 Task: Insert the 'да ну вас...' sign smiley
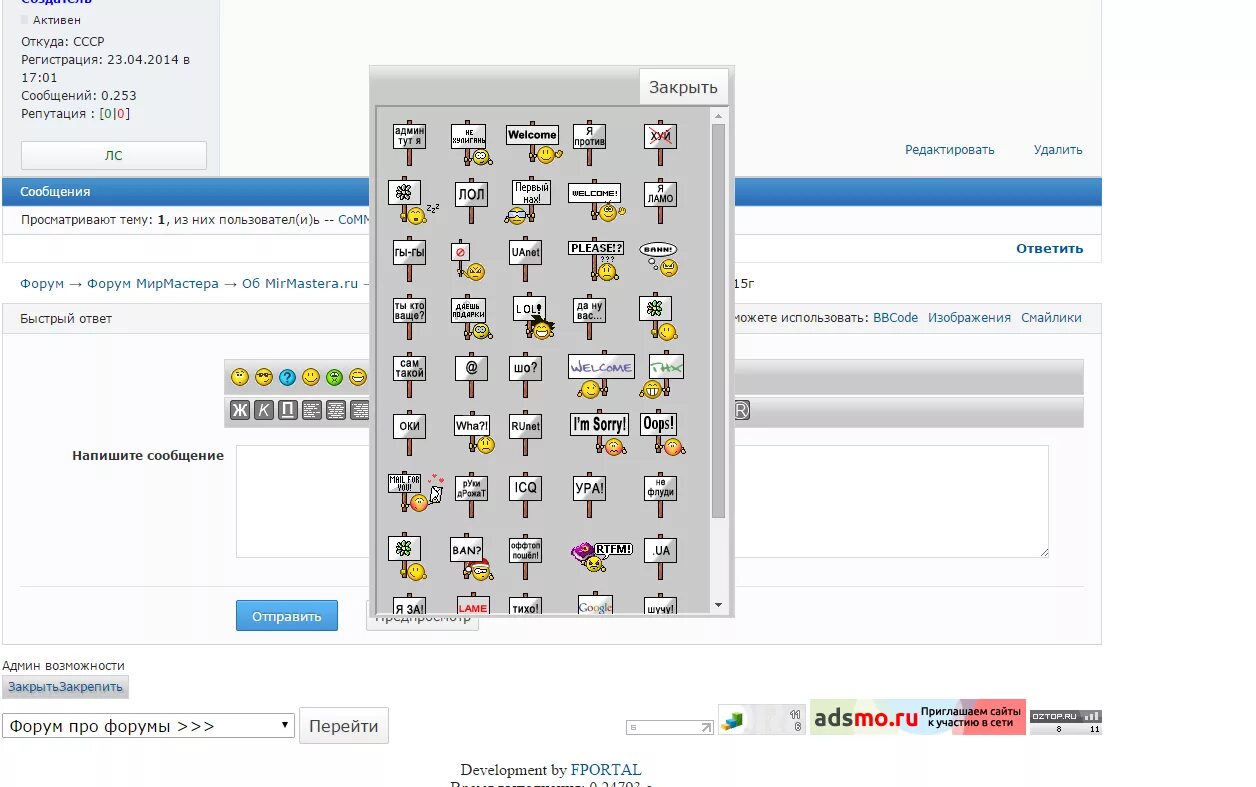[x=589, y=317]
